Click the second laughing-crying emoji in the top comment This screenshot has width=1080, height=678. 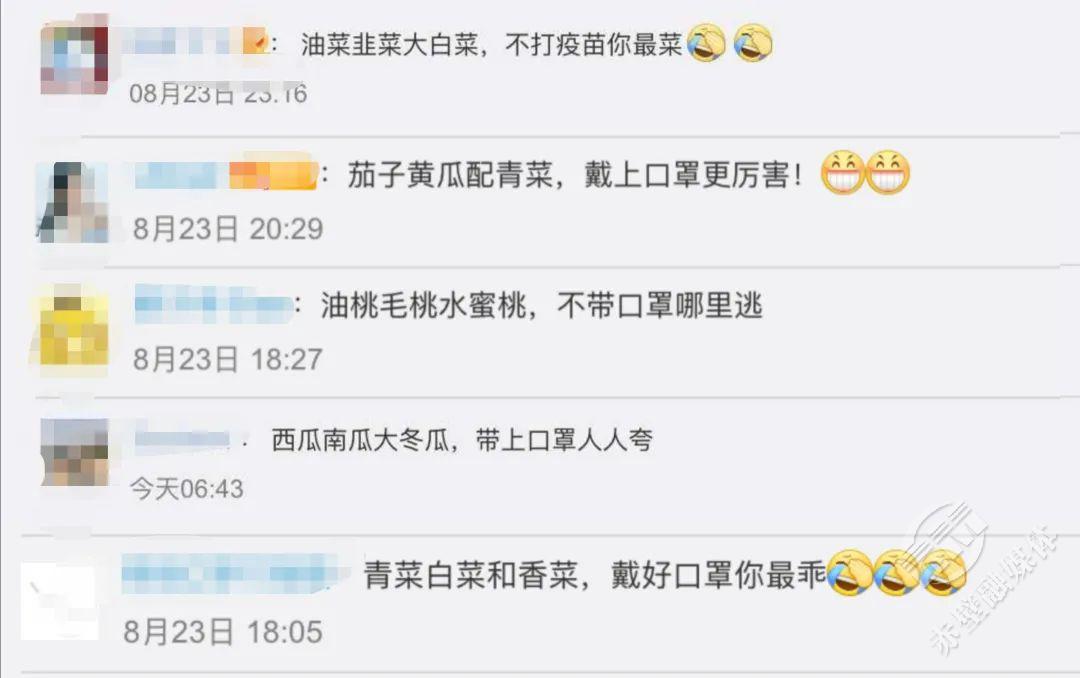[x=753, y=43]
